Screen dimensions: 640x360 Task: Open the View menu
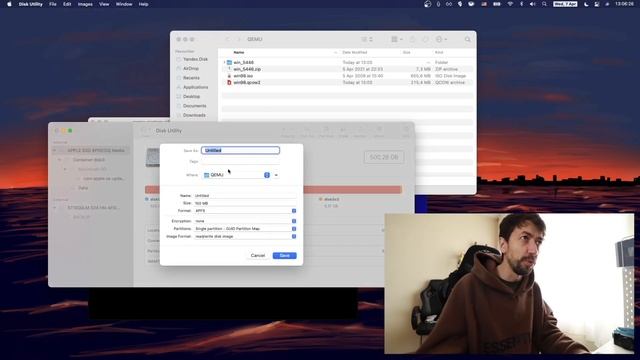click(x=104, y=4)
